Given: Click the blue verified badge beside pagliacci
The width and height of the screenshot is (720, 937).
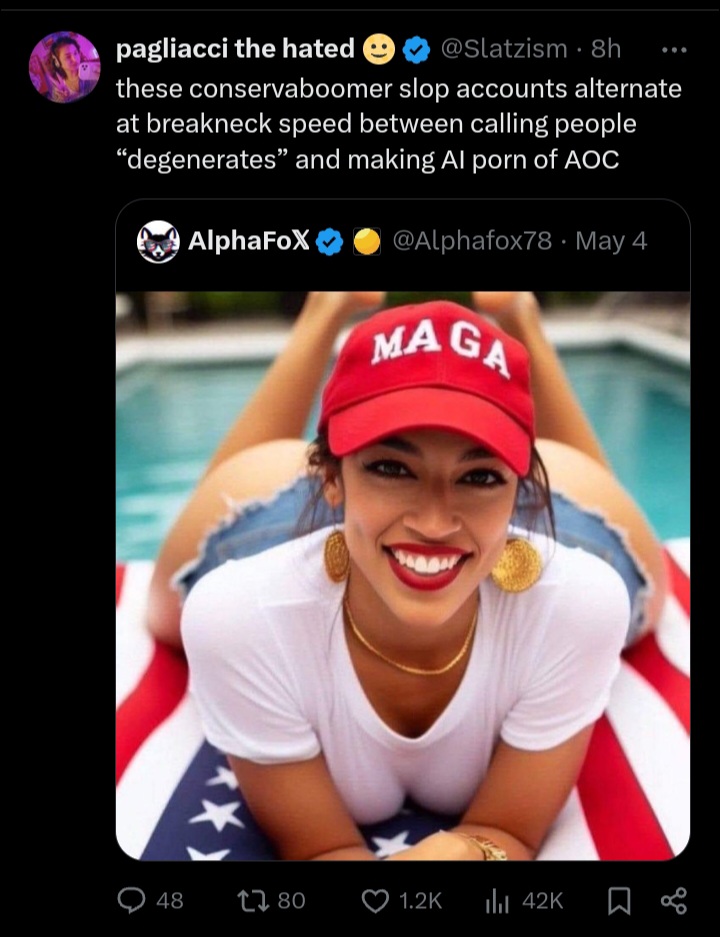Looking at the screenshot, I should [416, 50].
